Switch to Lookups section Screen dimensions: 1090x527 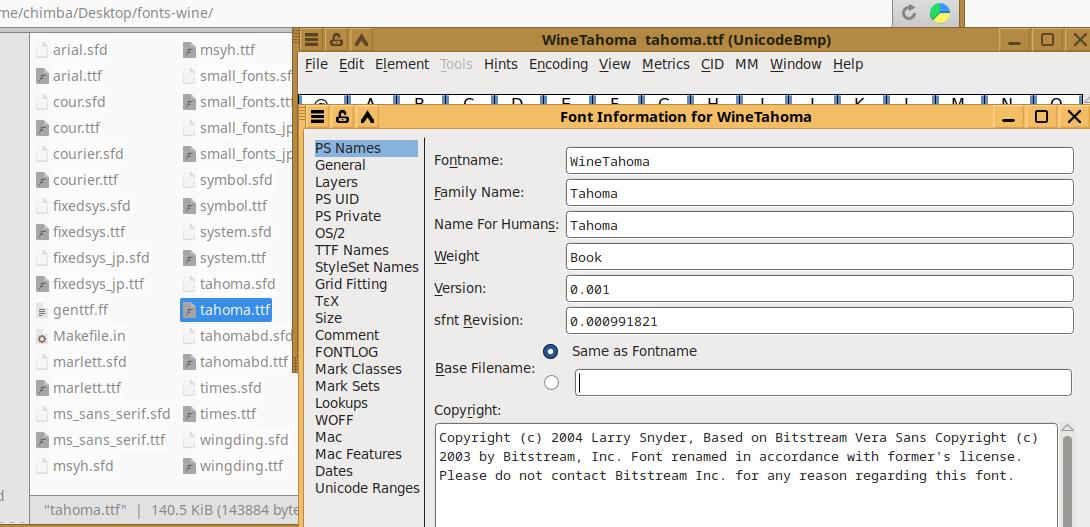click(x=341, y=403)
